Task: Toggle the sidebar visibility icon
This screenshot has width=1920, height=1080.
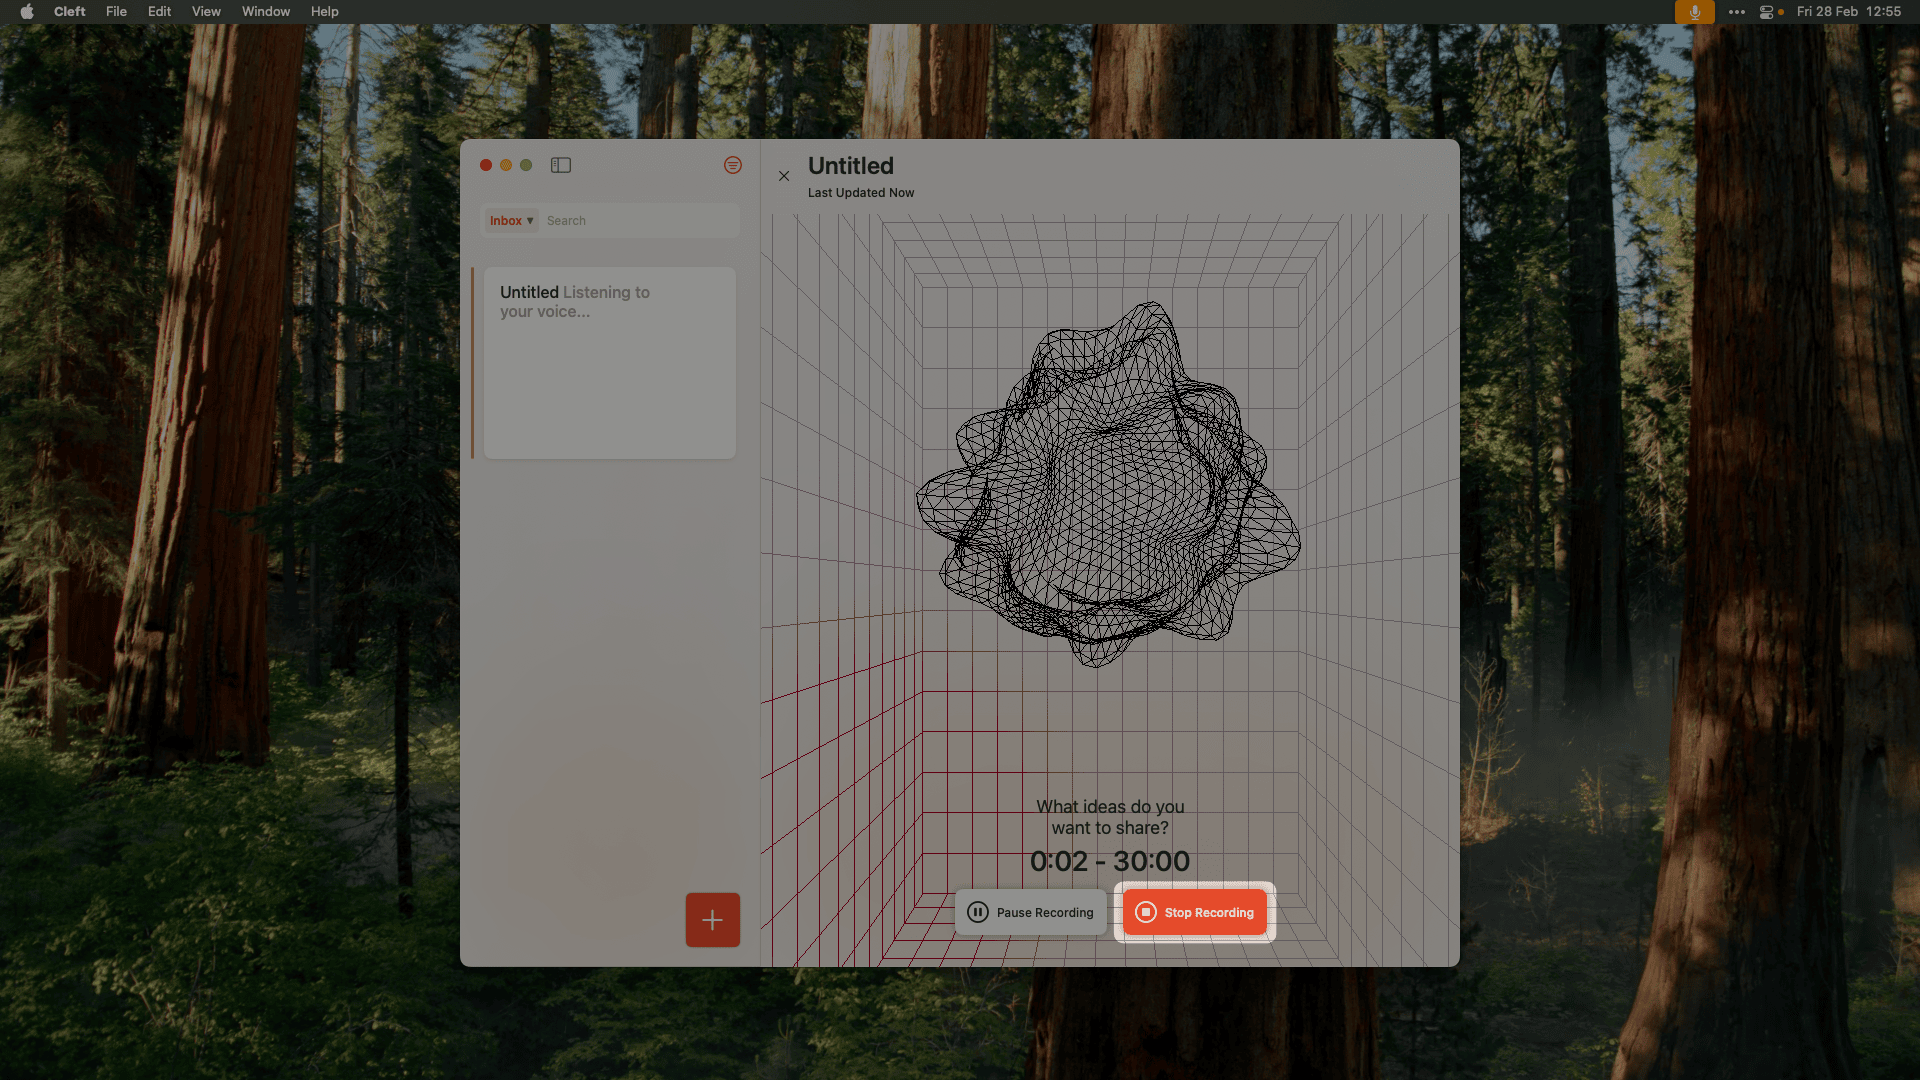Action: click(x=561, y=165)
